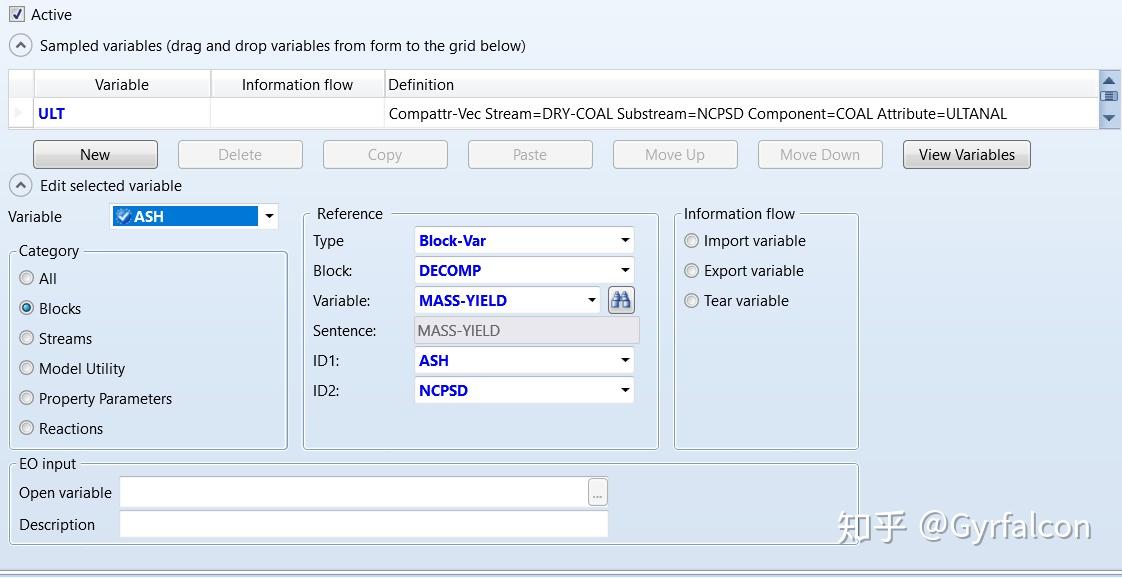Click the grid layout icon on scrollbar
The height and width of the screenshot is (578, 1122).
click(1108, 97)
